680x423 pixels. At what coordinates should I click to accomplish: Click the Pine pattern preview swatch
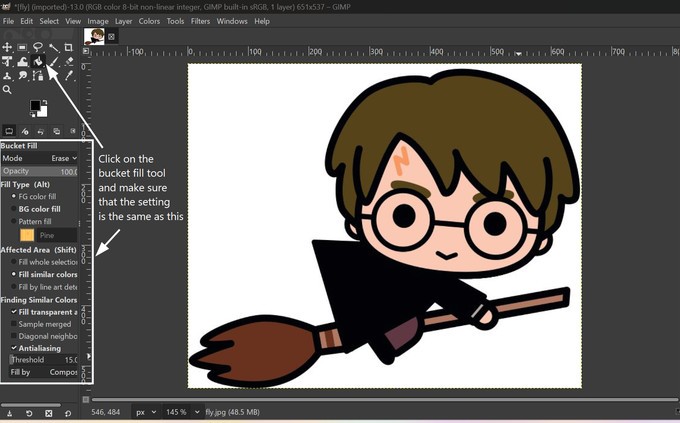(x=27, y=235)
